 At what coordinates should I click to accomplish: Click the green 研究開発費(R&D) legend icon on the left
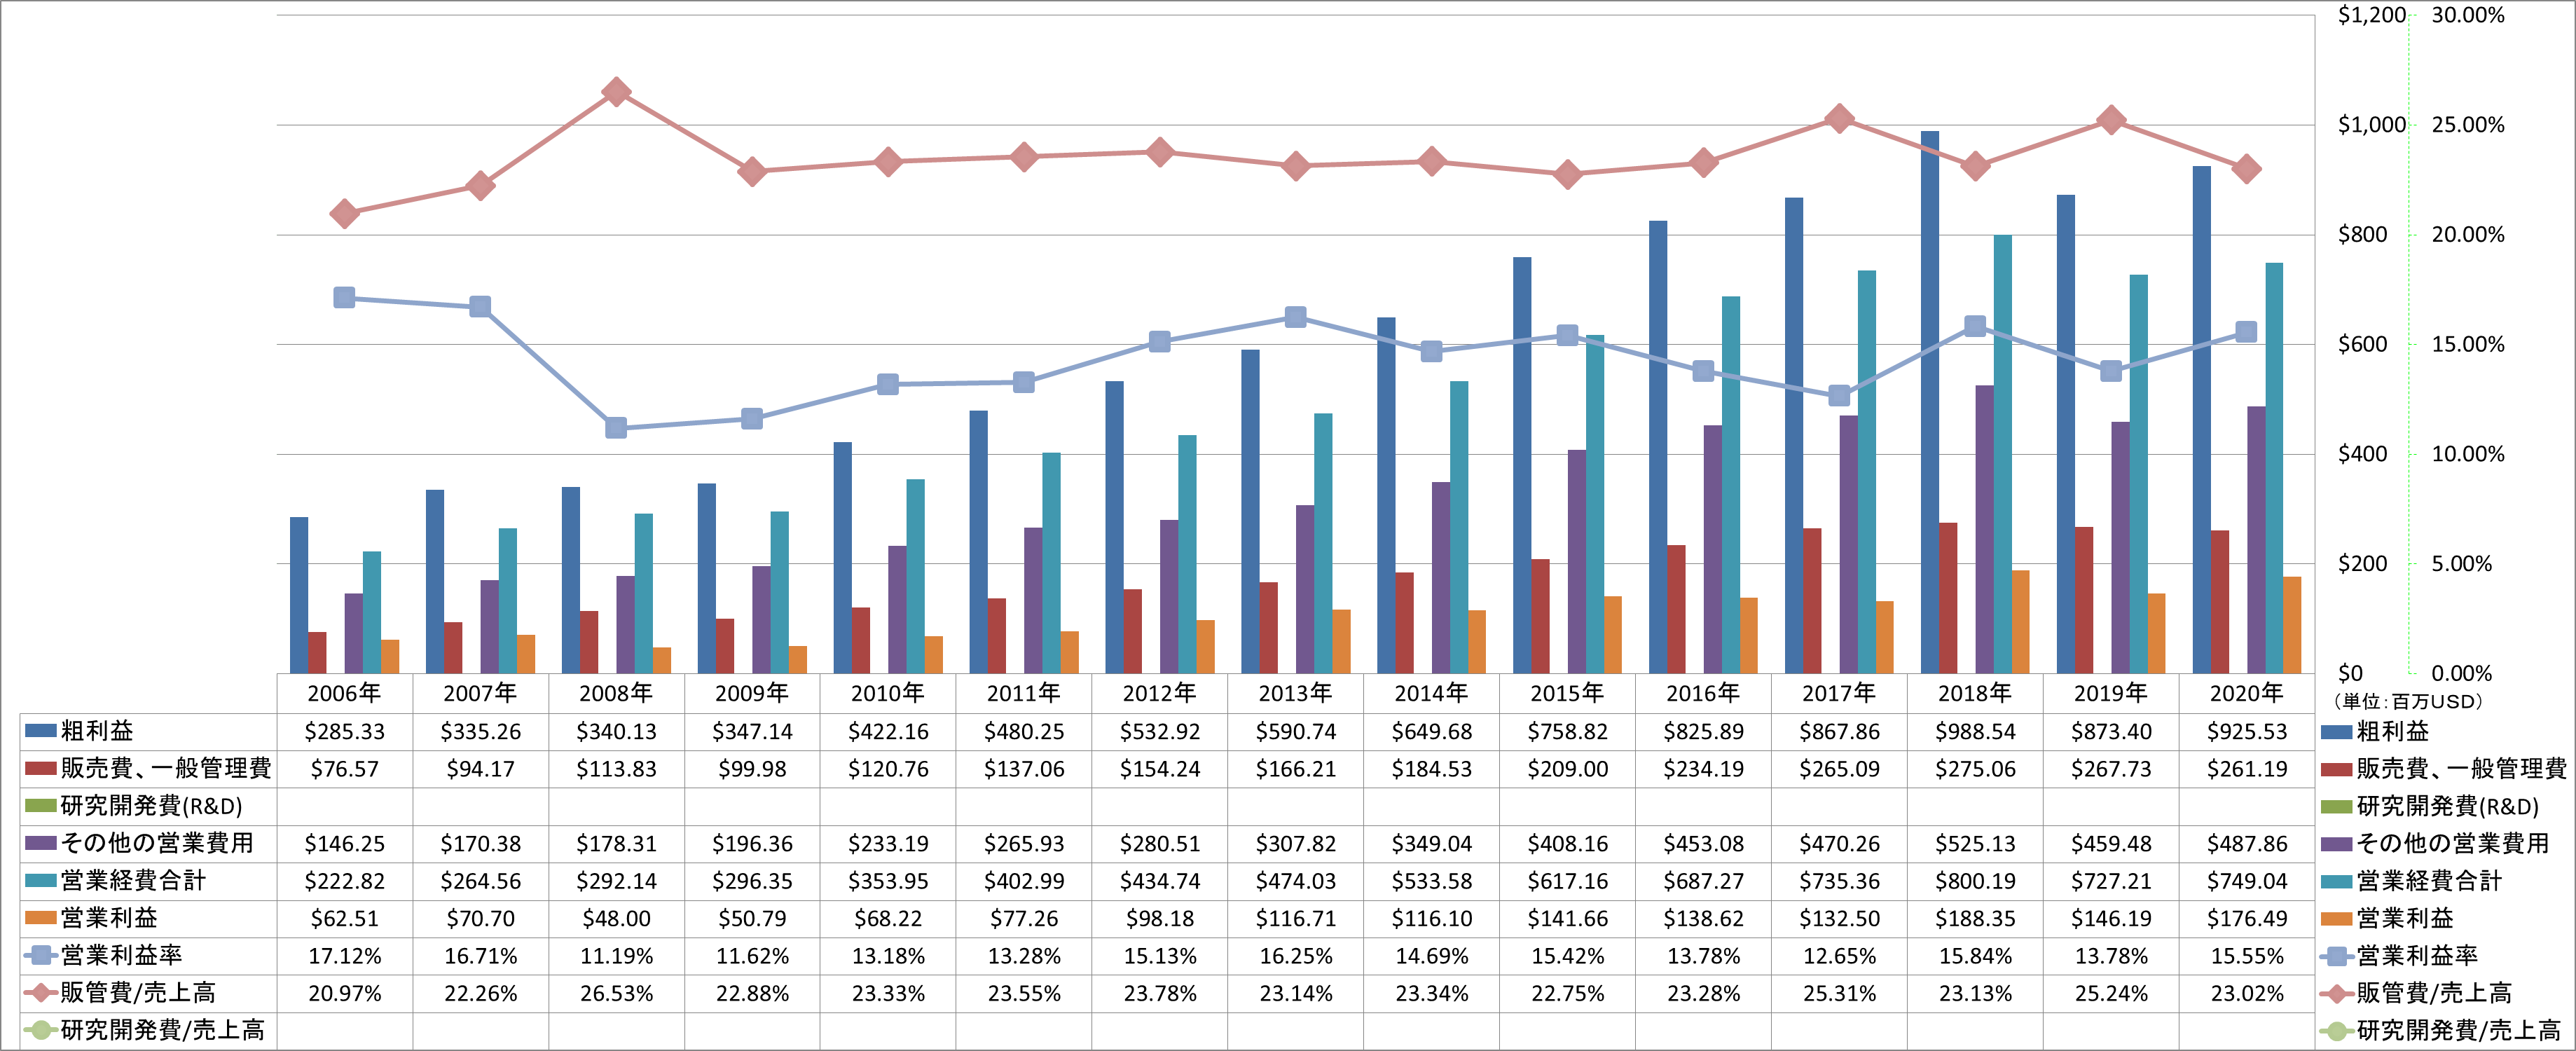(x=40, y=806)
